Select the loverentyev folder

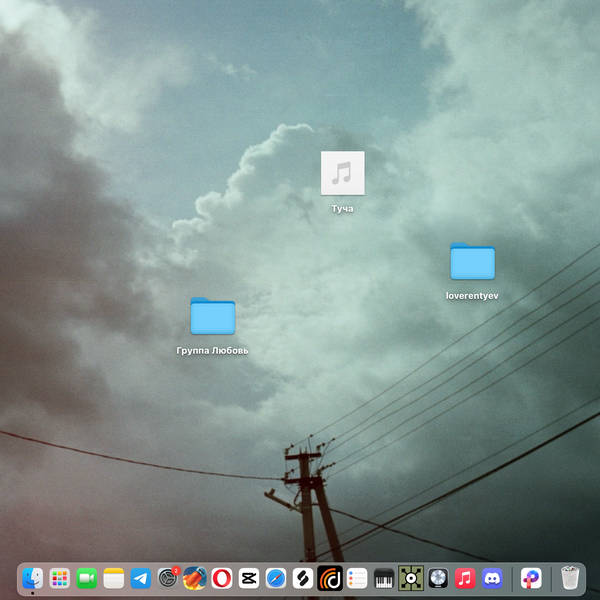pyautogui.click(x=472, y=262)
